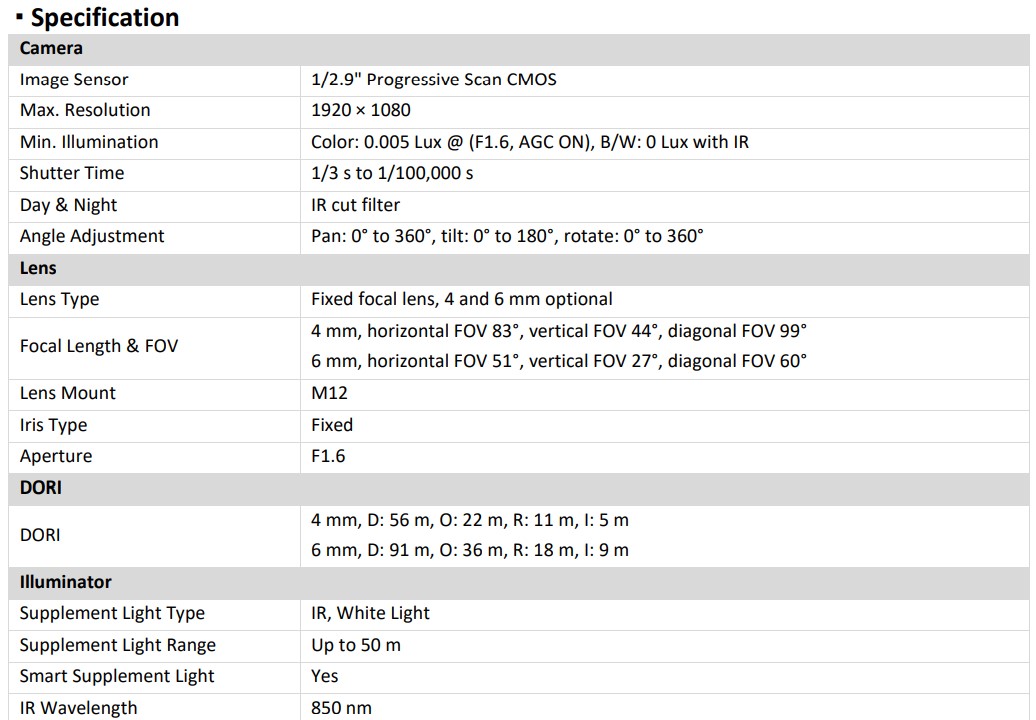1036x720 pixels.
Task: Click the IR cut filter value
Action: tap(355, 205)
